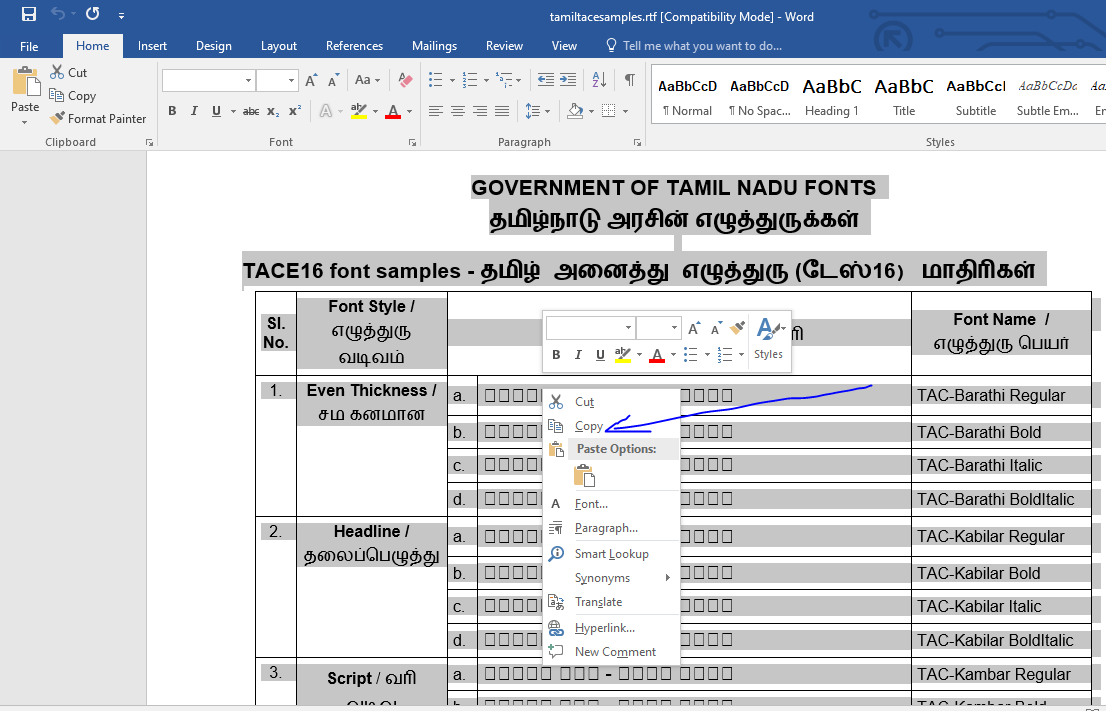Screen dimensions: 1106x711
Task: Click the red Font Color button in the ribbon
Action: (392, 111)
